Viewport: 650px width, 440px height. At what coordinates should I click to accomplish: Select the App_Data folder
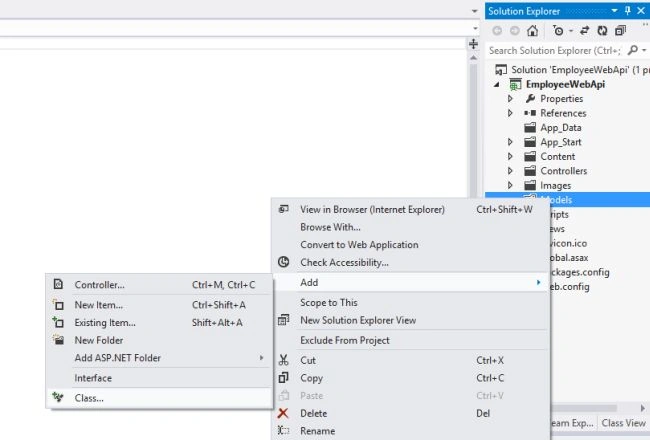pyautogui.click(x=560, y=128)
